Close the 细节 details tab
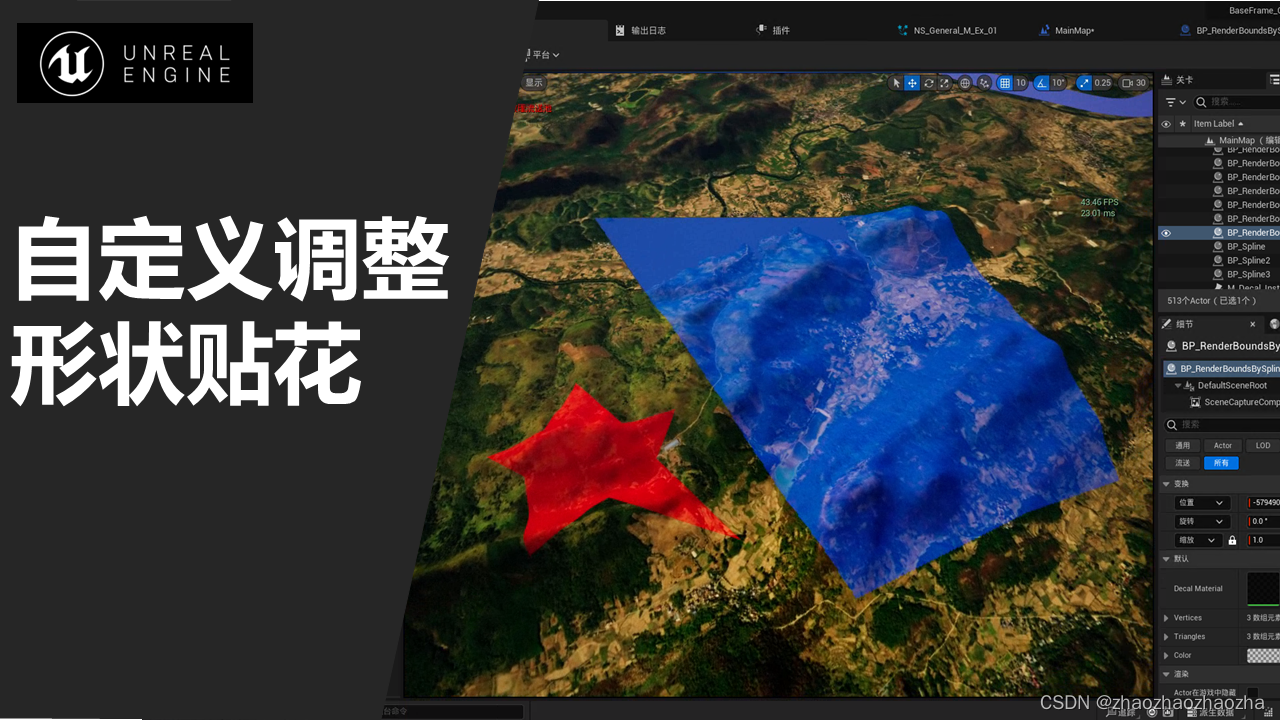The height and width of the screenshot is (720, 1280). click(1252, 324)
